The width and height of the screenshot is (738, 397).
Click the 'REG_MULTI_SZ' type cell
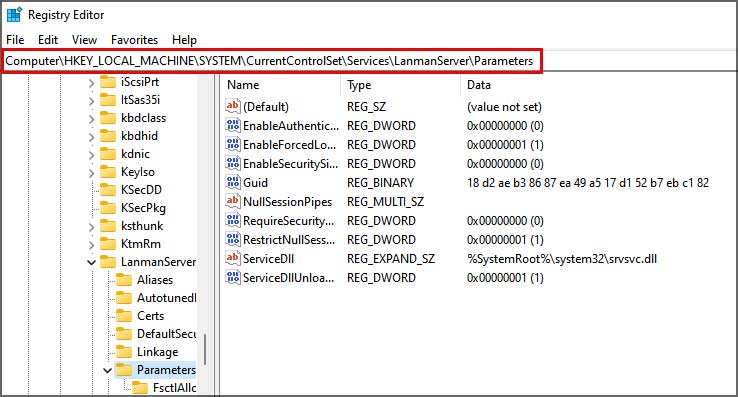385,202
